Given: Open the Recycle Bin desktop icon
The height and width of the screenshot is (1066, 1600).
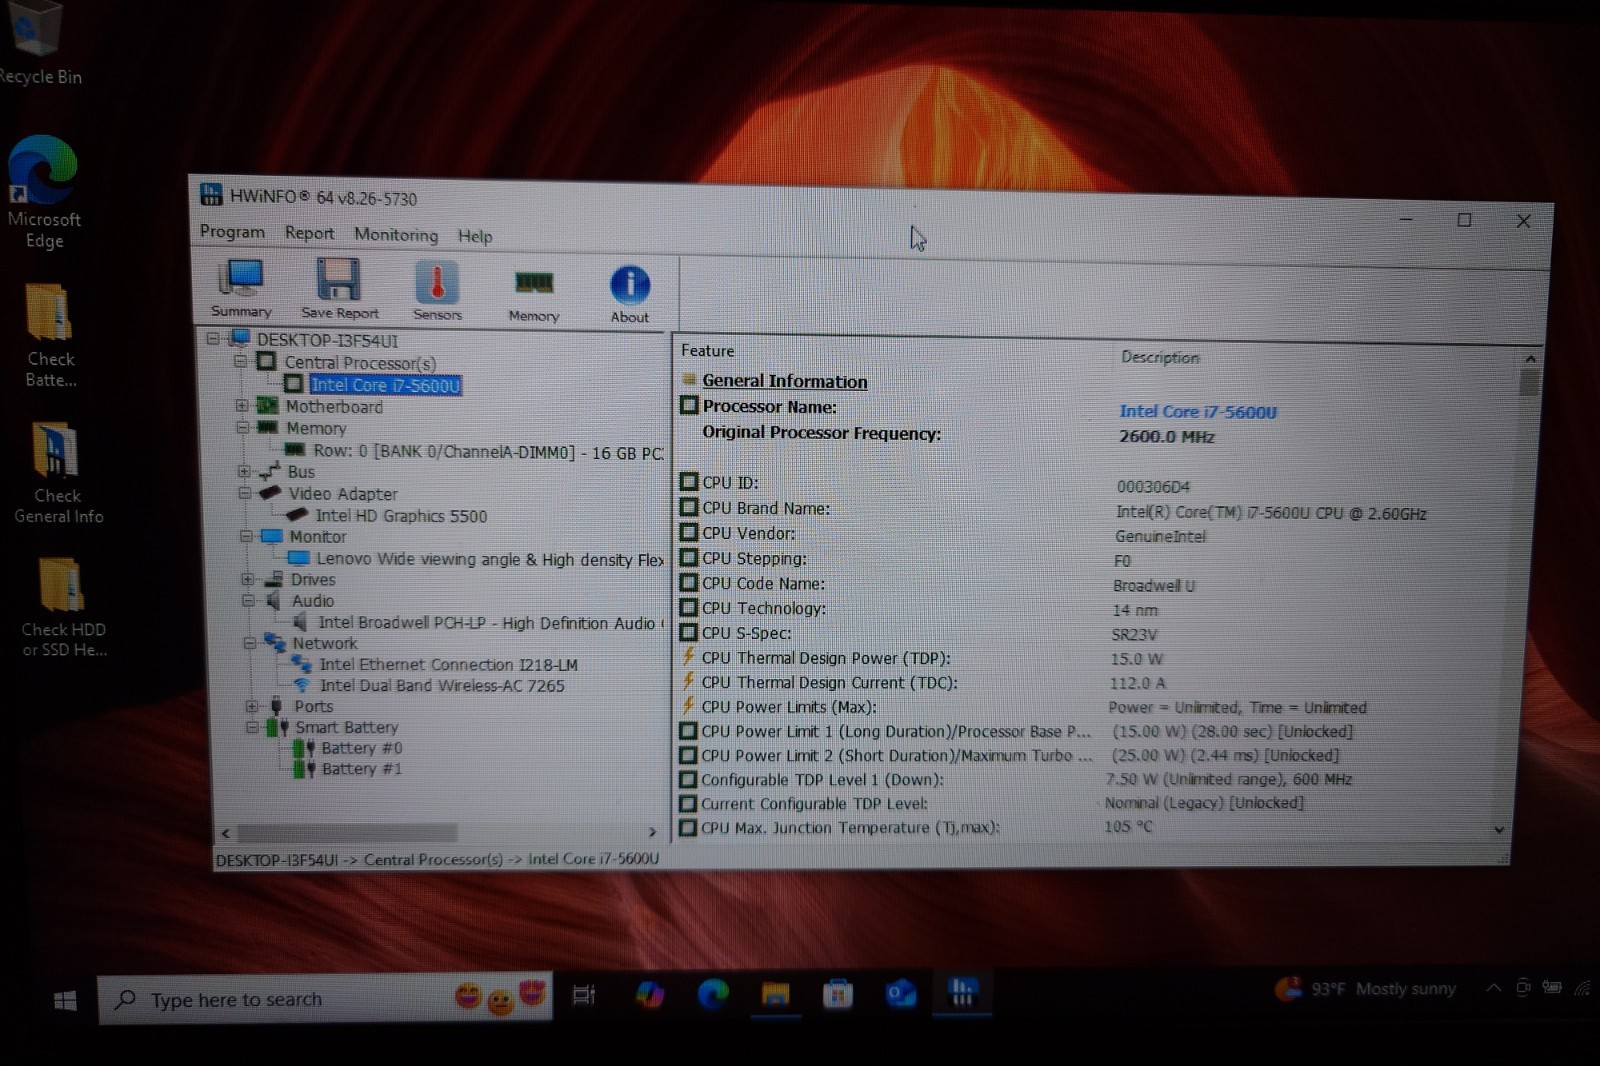Looking at the screenshot, I should pyautogui.click(x=38, y=43).
